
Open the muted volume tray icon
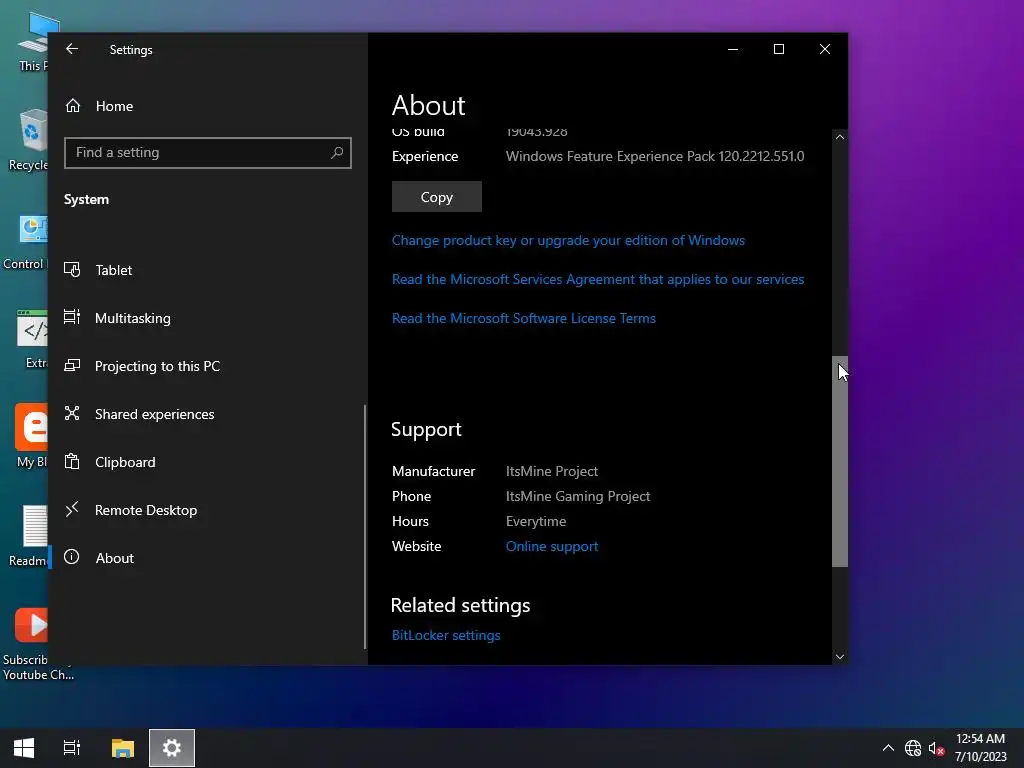tap(936, 748)
